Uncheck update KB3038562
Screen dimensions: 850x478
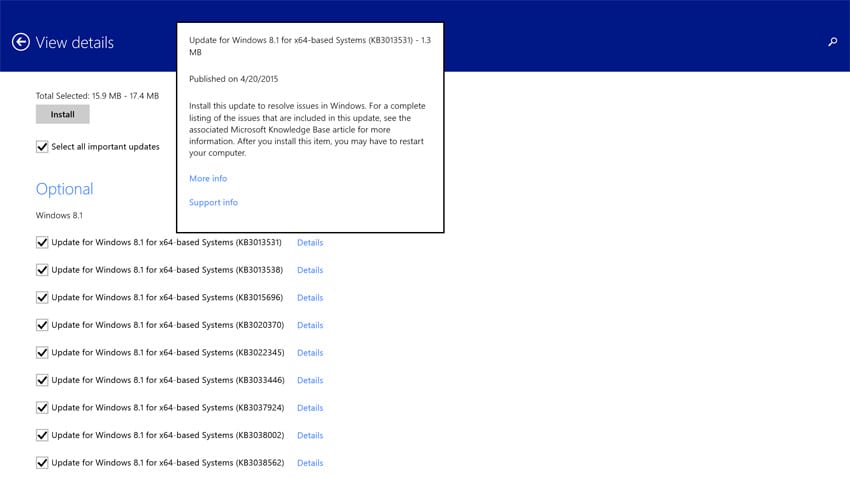point(42,463)
